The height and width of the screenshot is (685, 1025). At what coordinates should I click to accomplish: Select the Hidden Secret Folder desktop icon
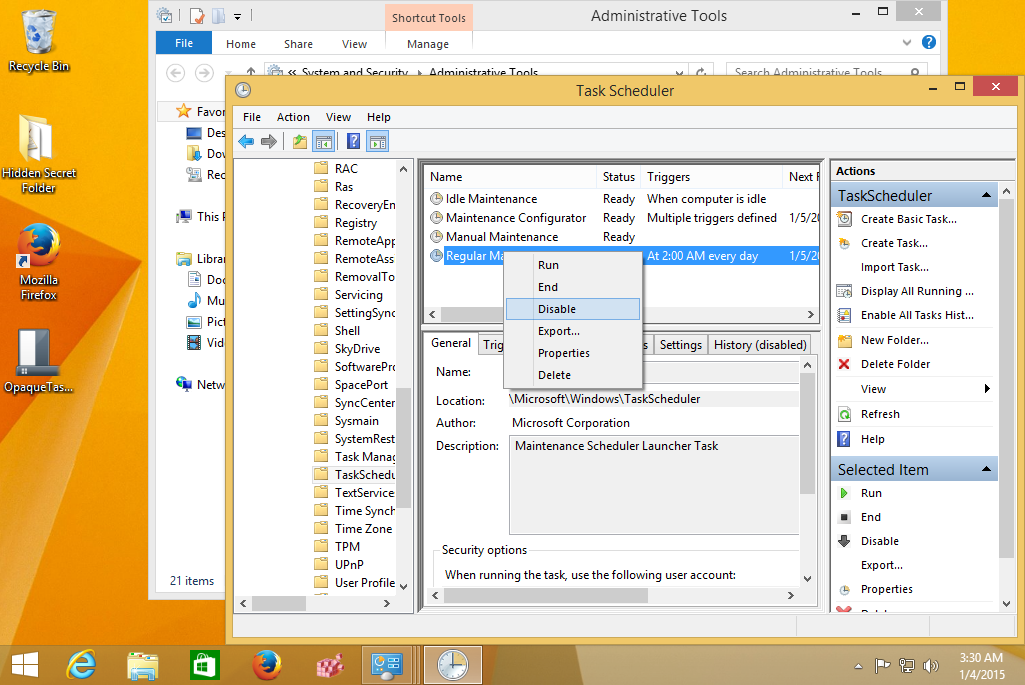click(x=39, y=154)
